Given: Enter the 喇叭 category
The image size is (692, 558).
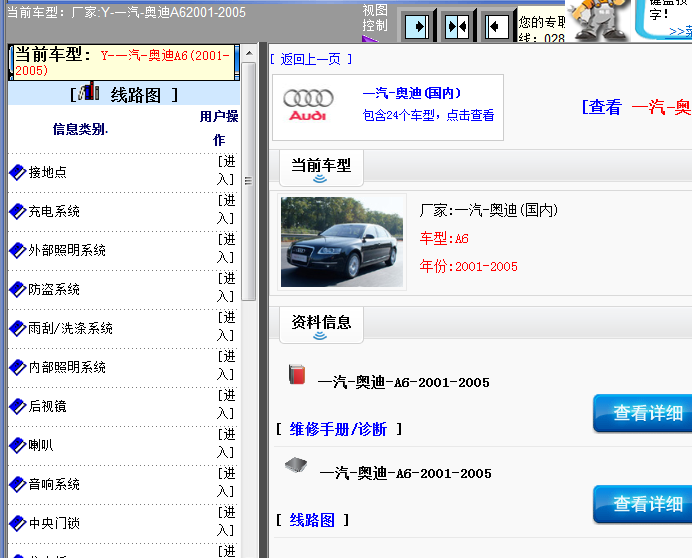Looking at the screenshot, I should (226, 443).
